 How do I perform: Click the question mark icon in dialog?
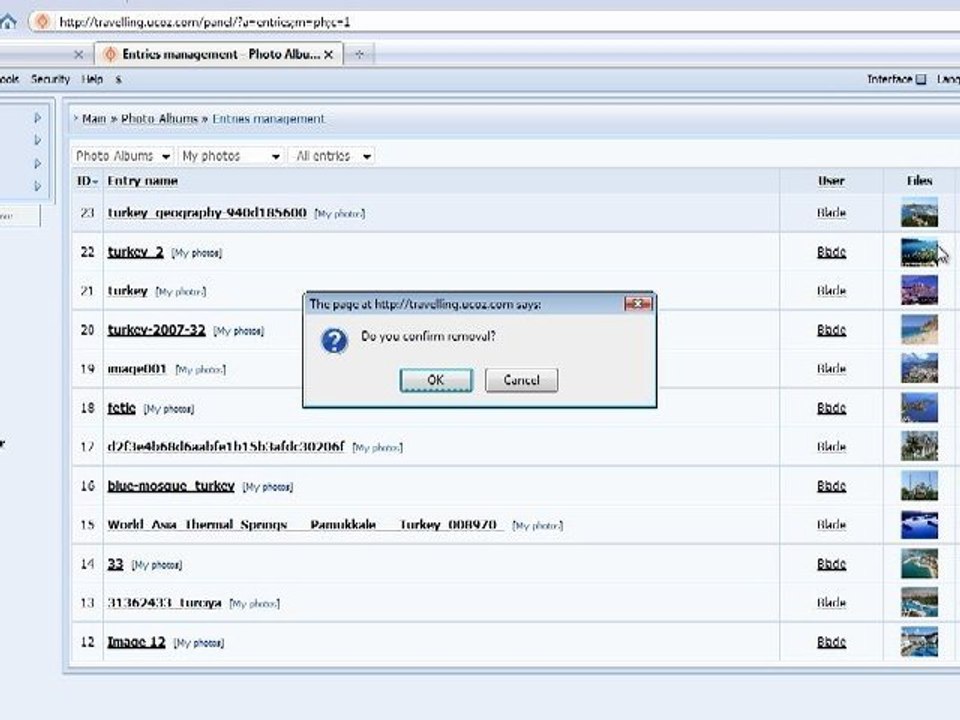pyautogui.click(x=334, y=341)
